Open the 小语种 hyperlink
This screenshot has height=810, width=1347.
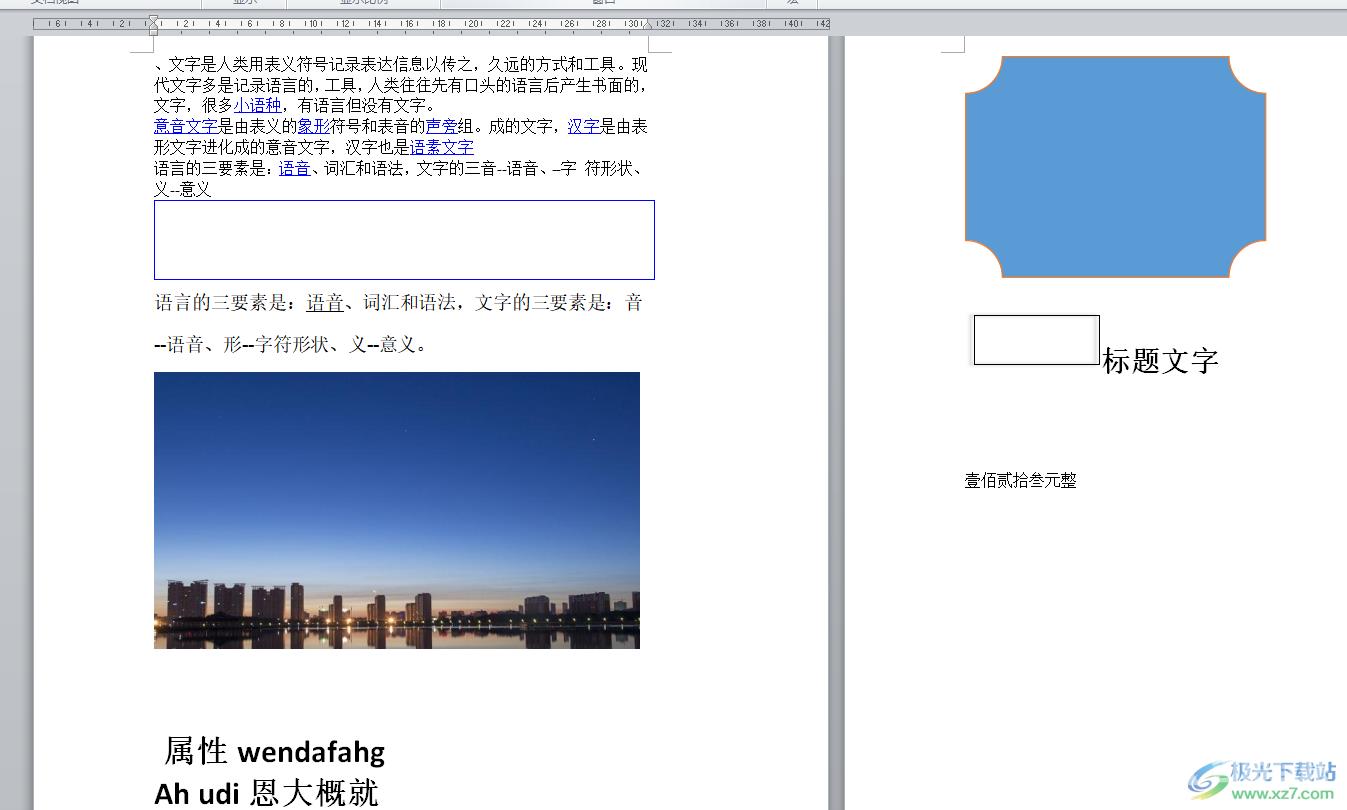tap(258, 106)
